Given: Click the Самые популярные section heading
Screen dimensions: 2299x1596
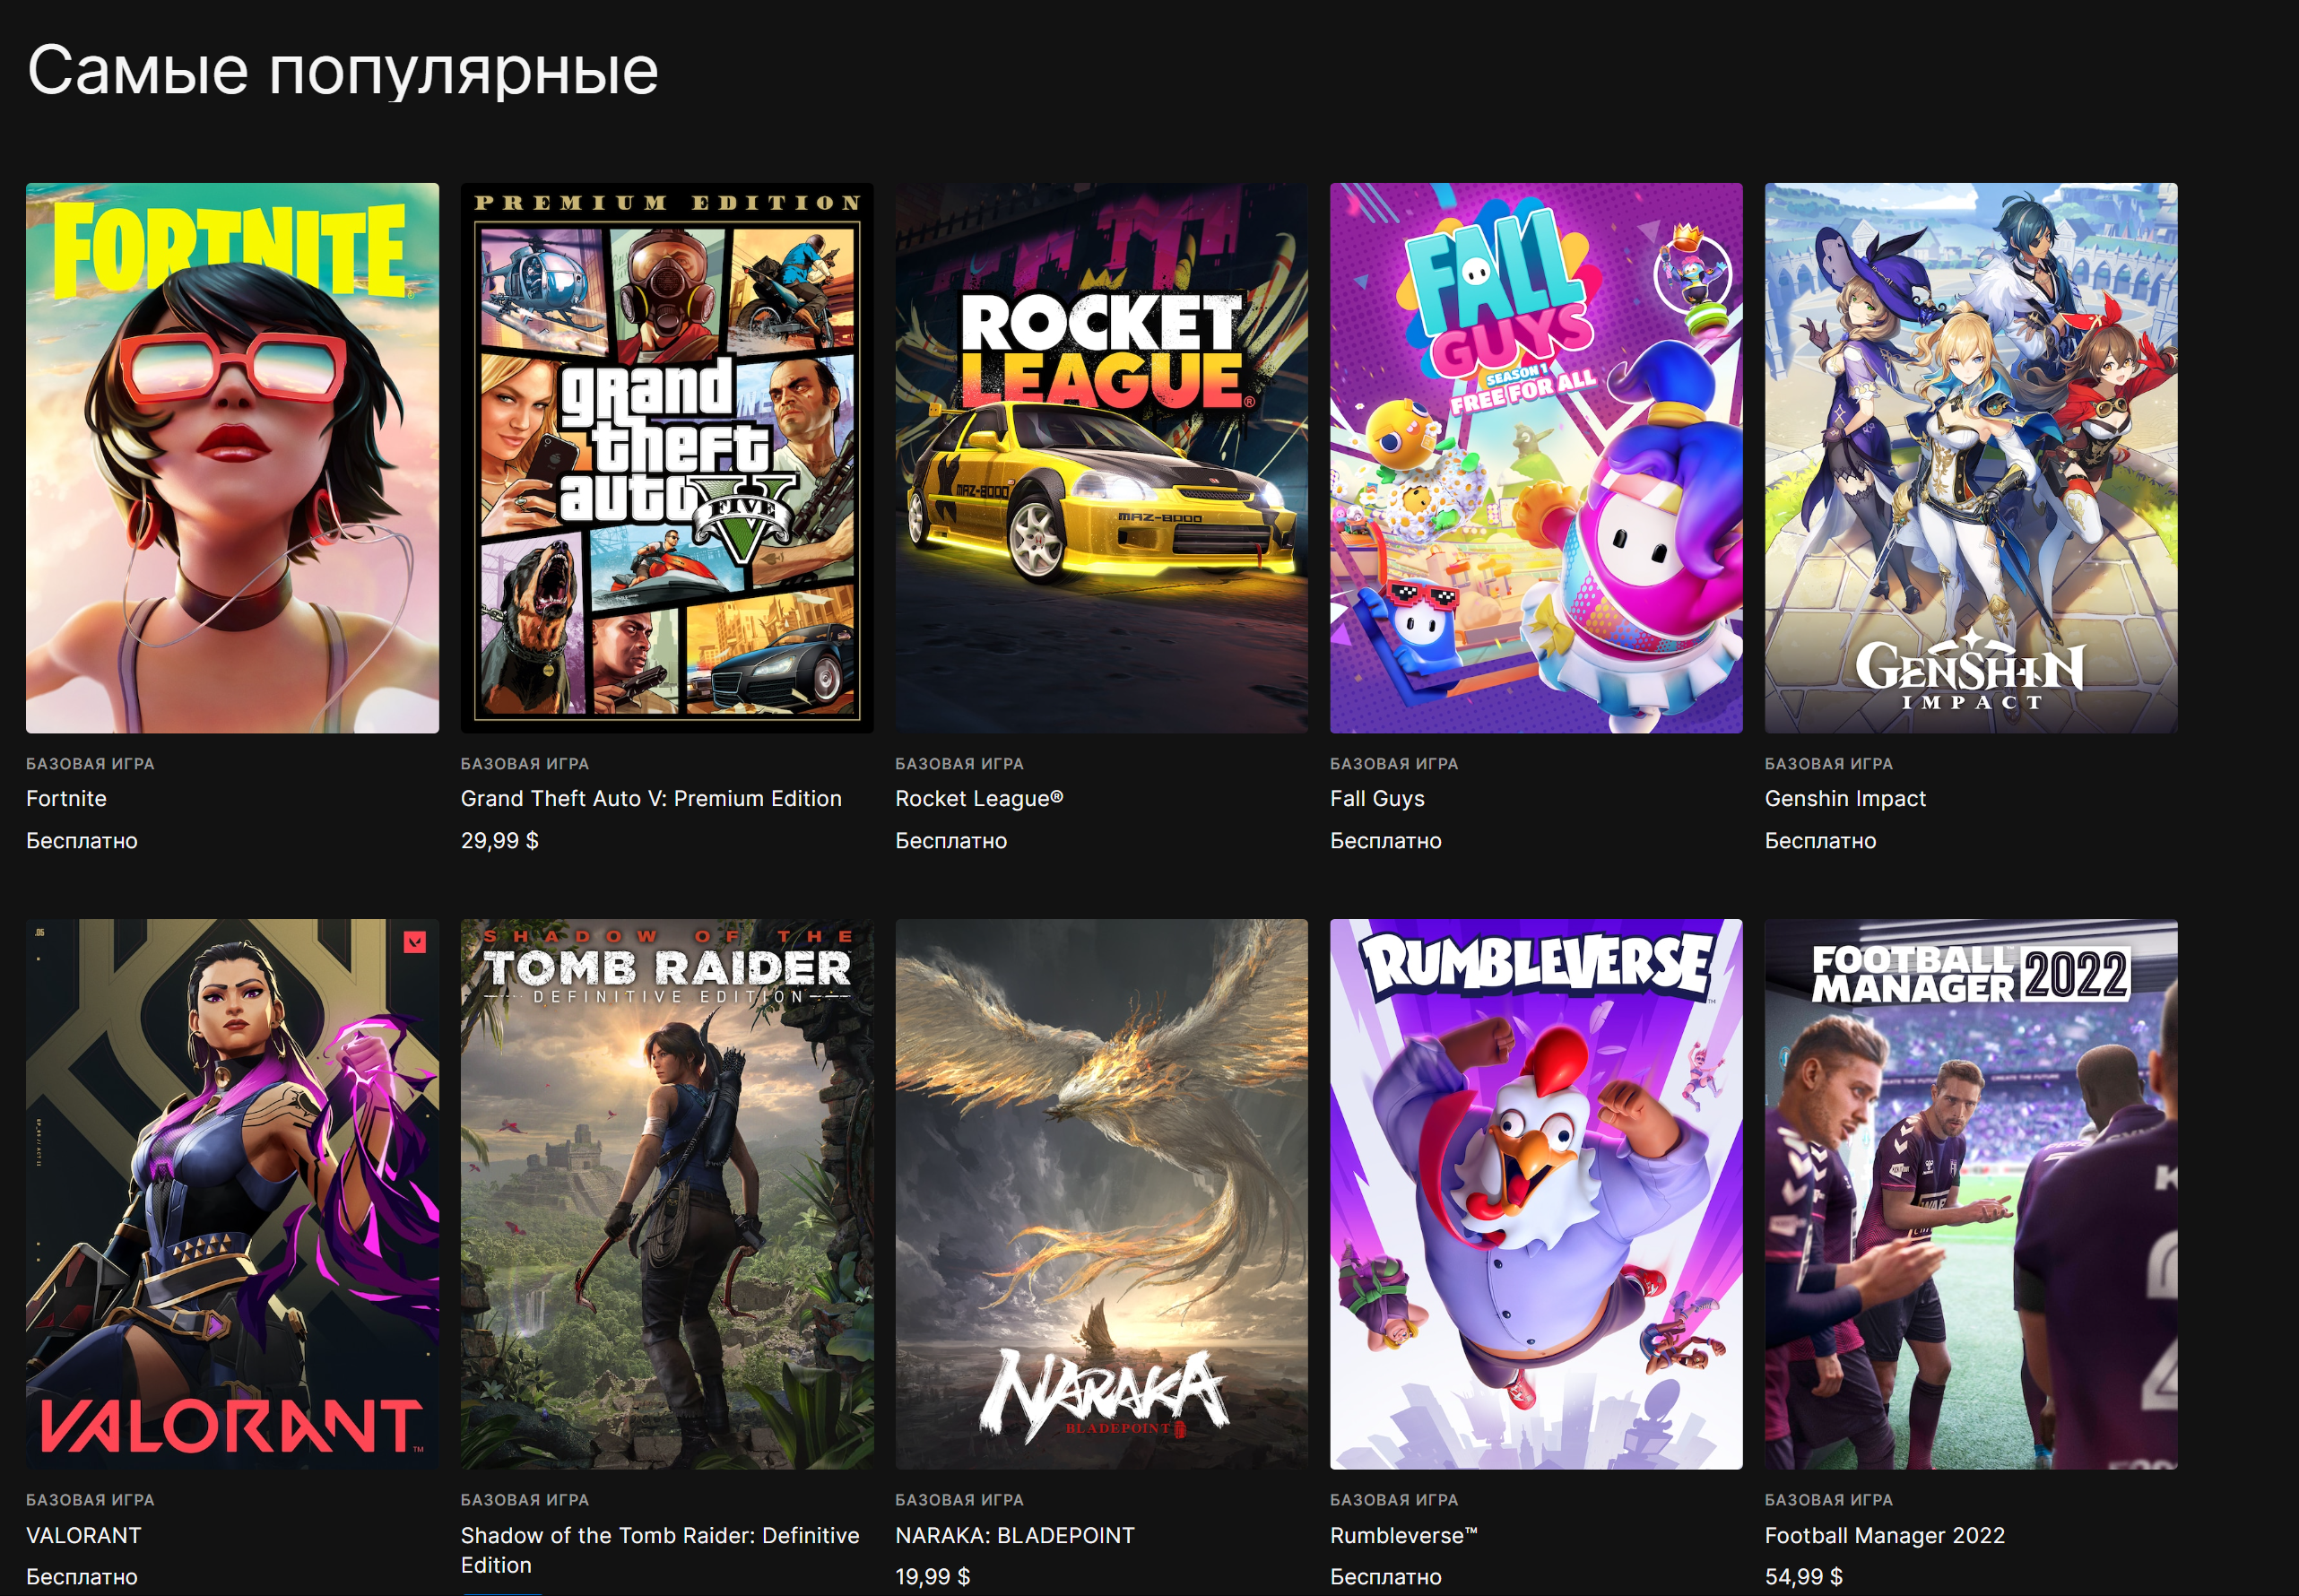Looking at the screenshot, I should tap(342, 70).
